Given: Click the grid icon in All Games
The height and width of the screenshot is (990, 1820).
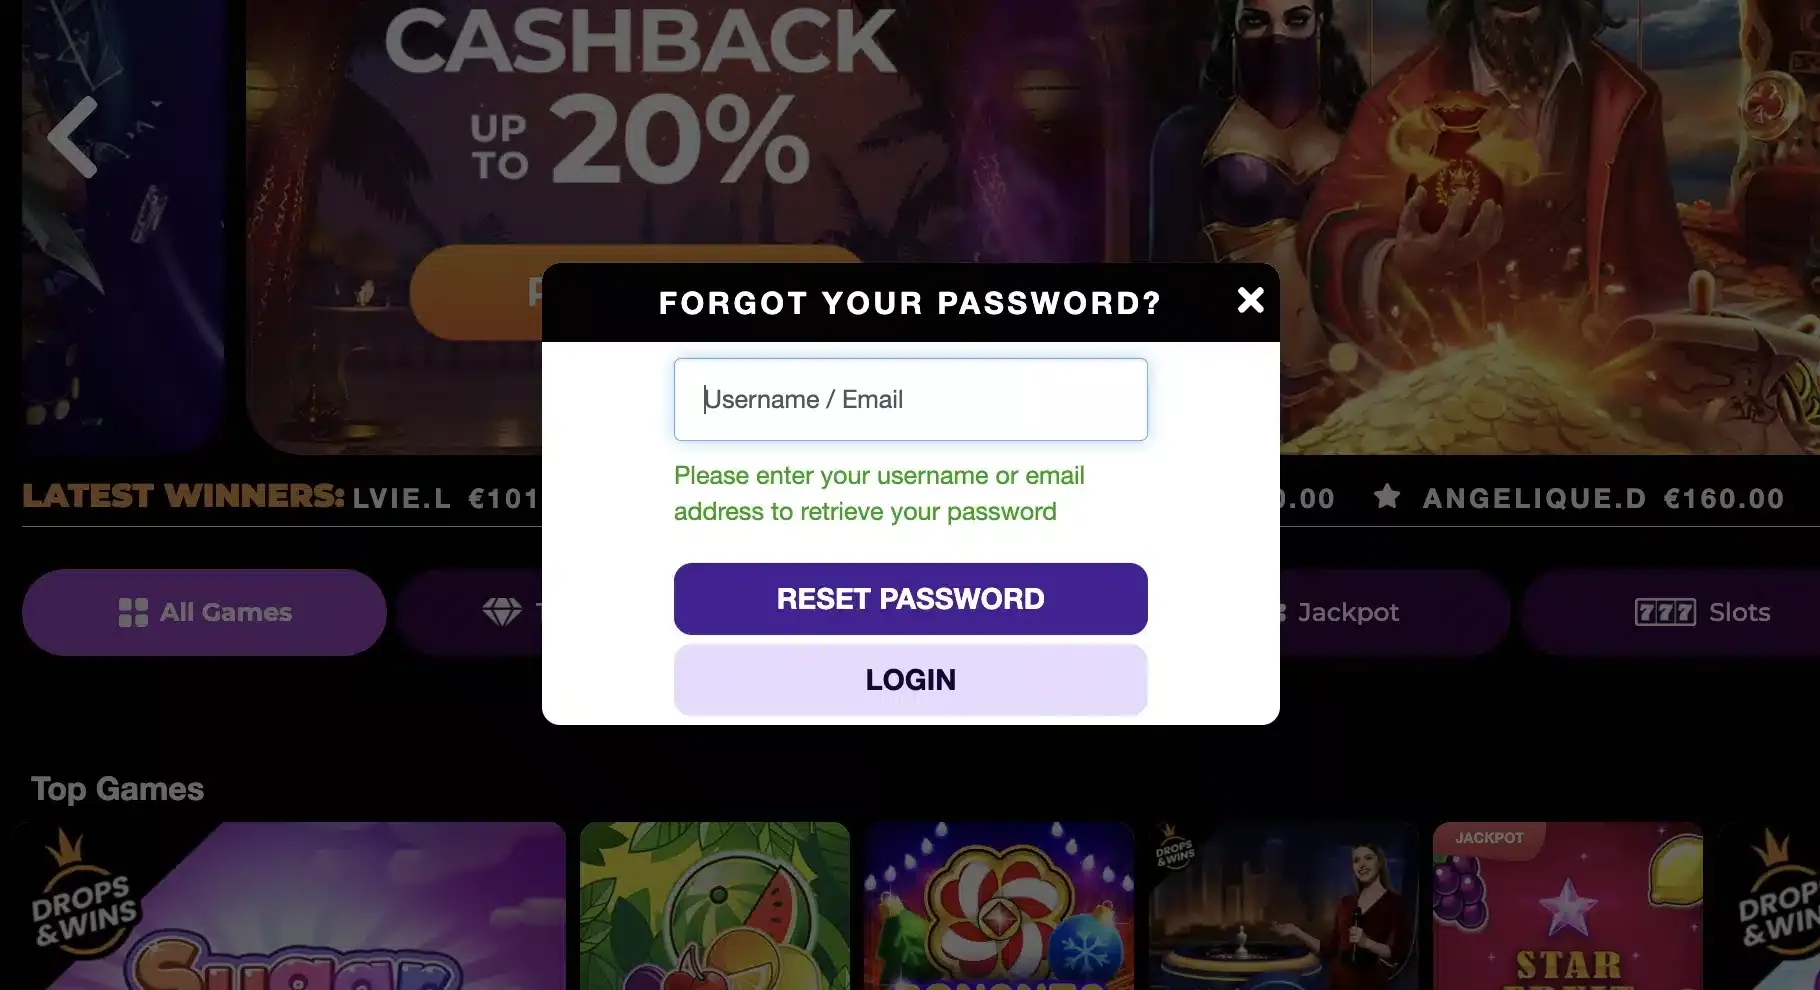Looking at the screenshot, I should 133,612.
